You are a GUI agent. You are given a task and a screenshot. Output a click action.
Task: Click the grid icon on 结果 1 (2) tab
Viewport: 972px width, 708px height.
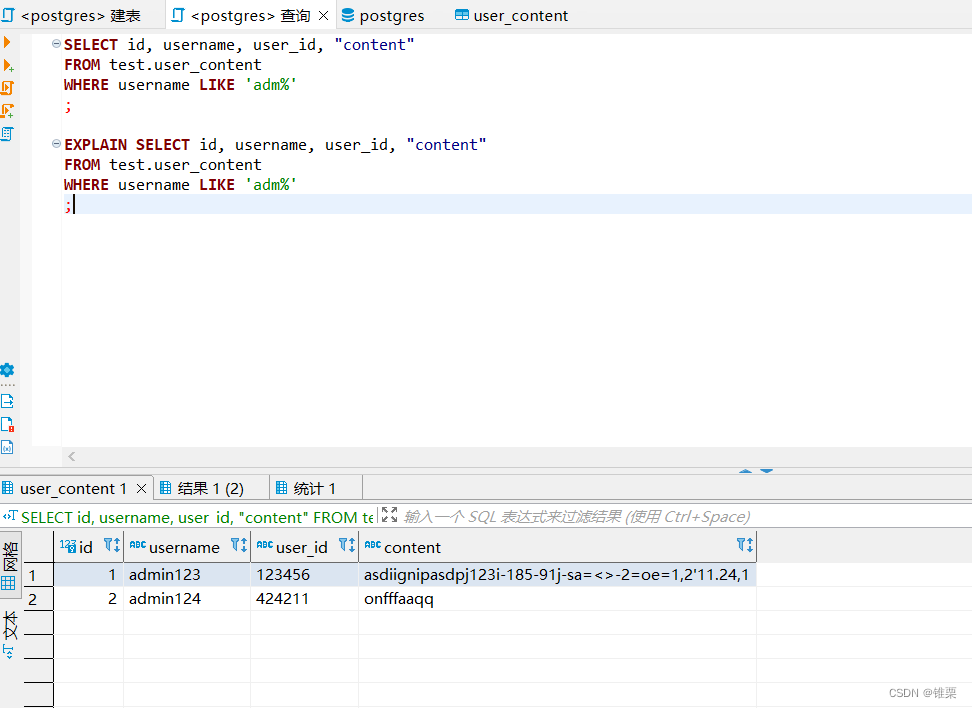click(x=166, y=488)
